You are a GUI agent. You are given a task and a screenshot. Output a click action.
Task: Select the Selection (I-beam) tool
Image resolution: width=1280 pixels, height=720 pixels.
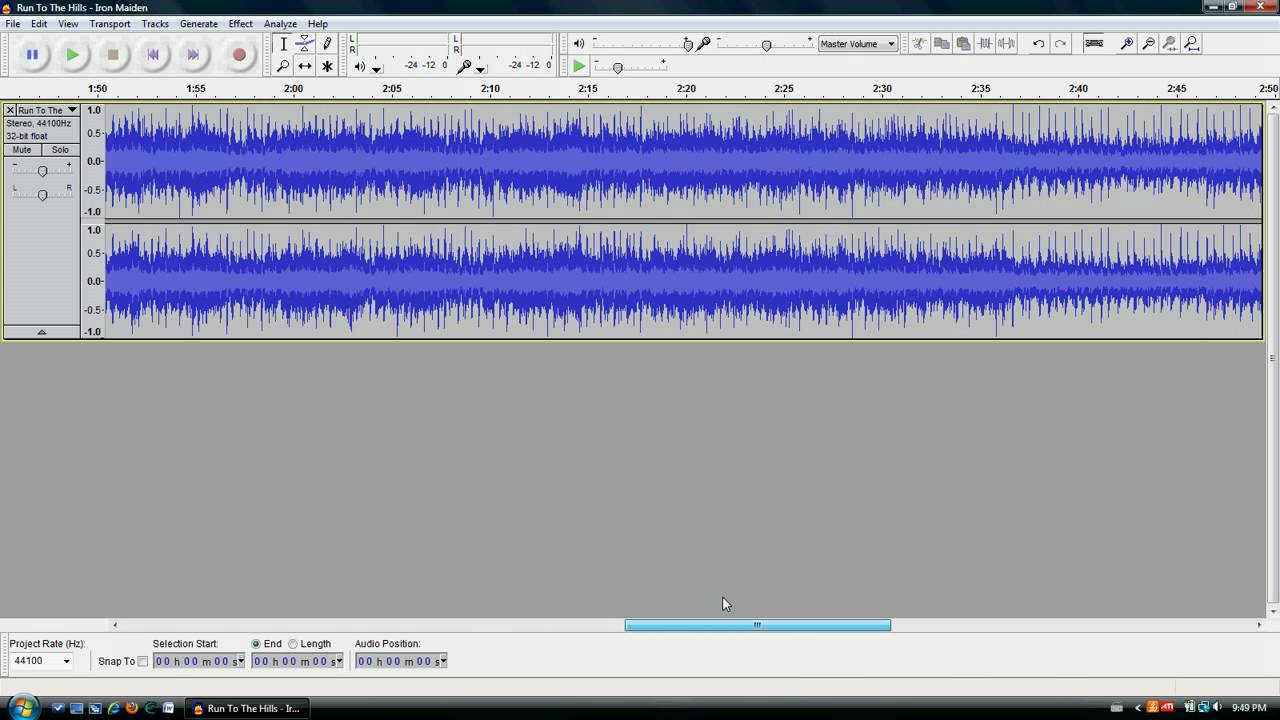(x=283, y=44)
